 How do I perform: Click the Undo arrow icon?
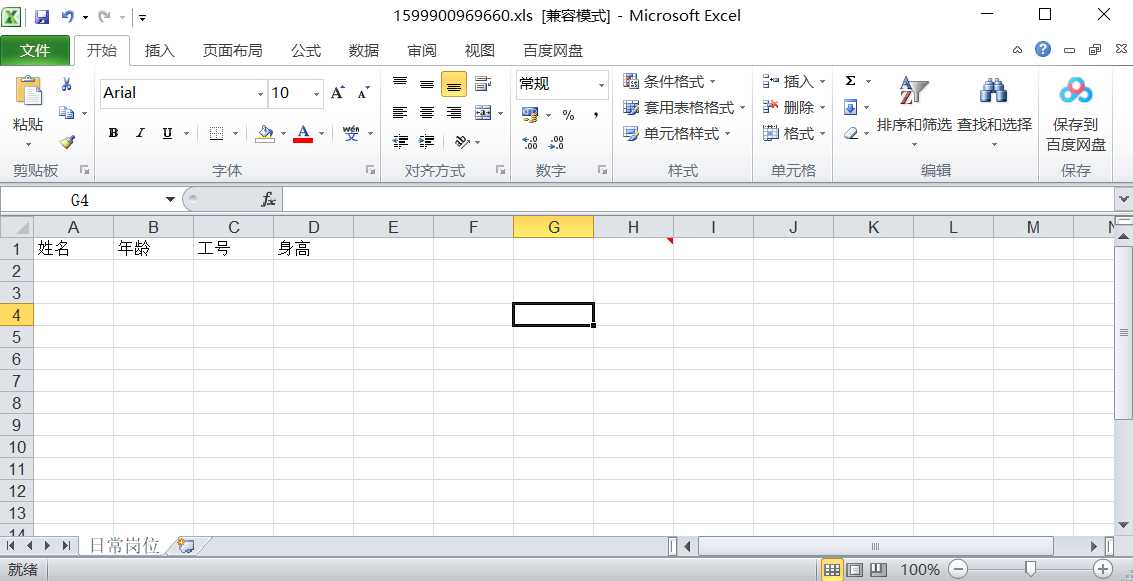point(67,16)
